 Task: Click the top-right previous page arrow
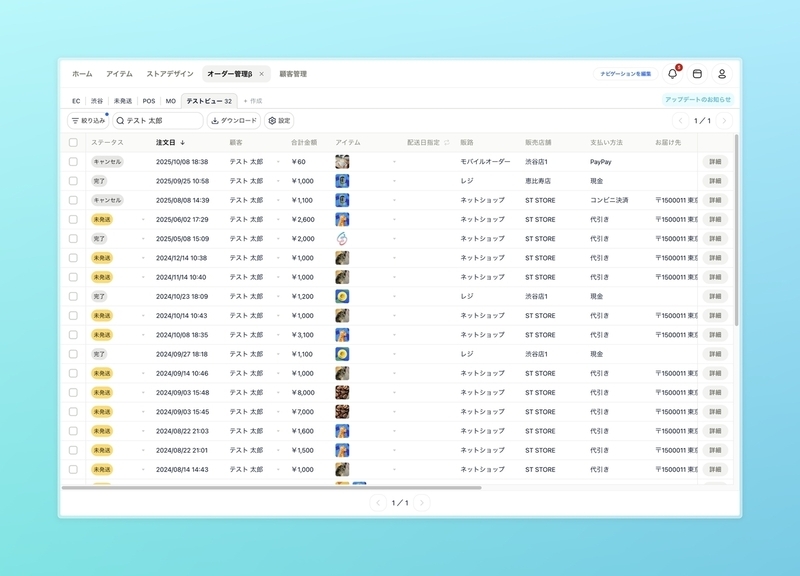tap(680, 121)
